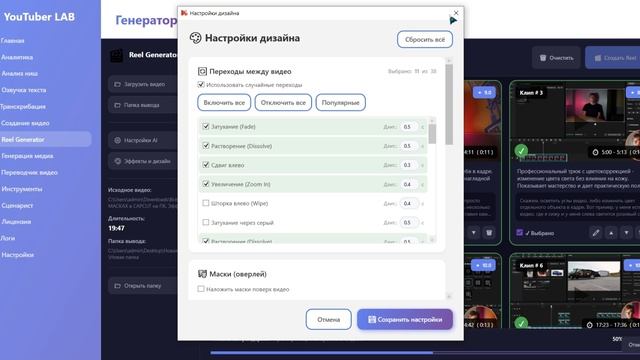Viewport: 640px width, 360px height.
Task: Click the pencil edit icon on Клип # 3
Action: coord(596,233)
